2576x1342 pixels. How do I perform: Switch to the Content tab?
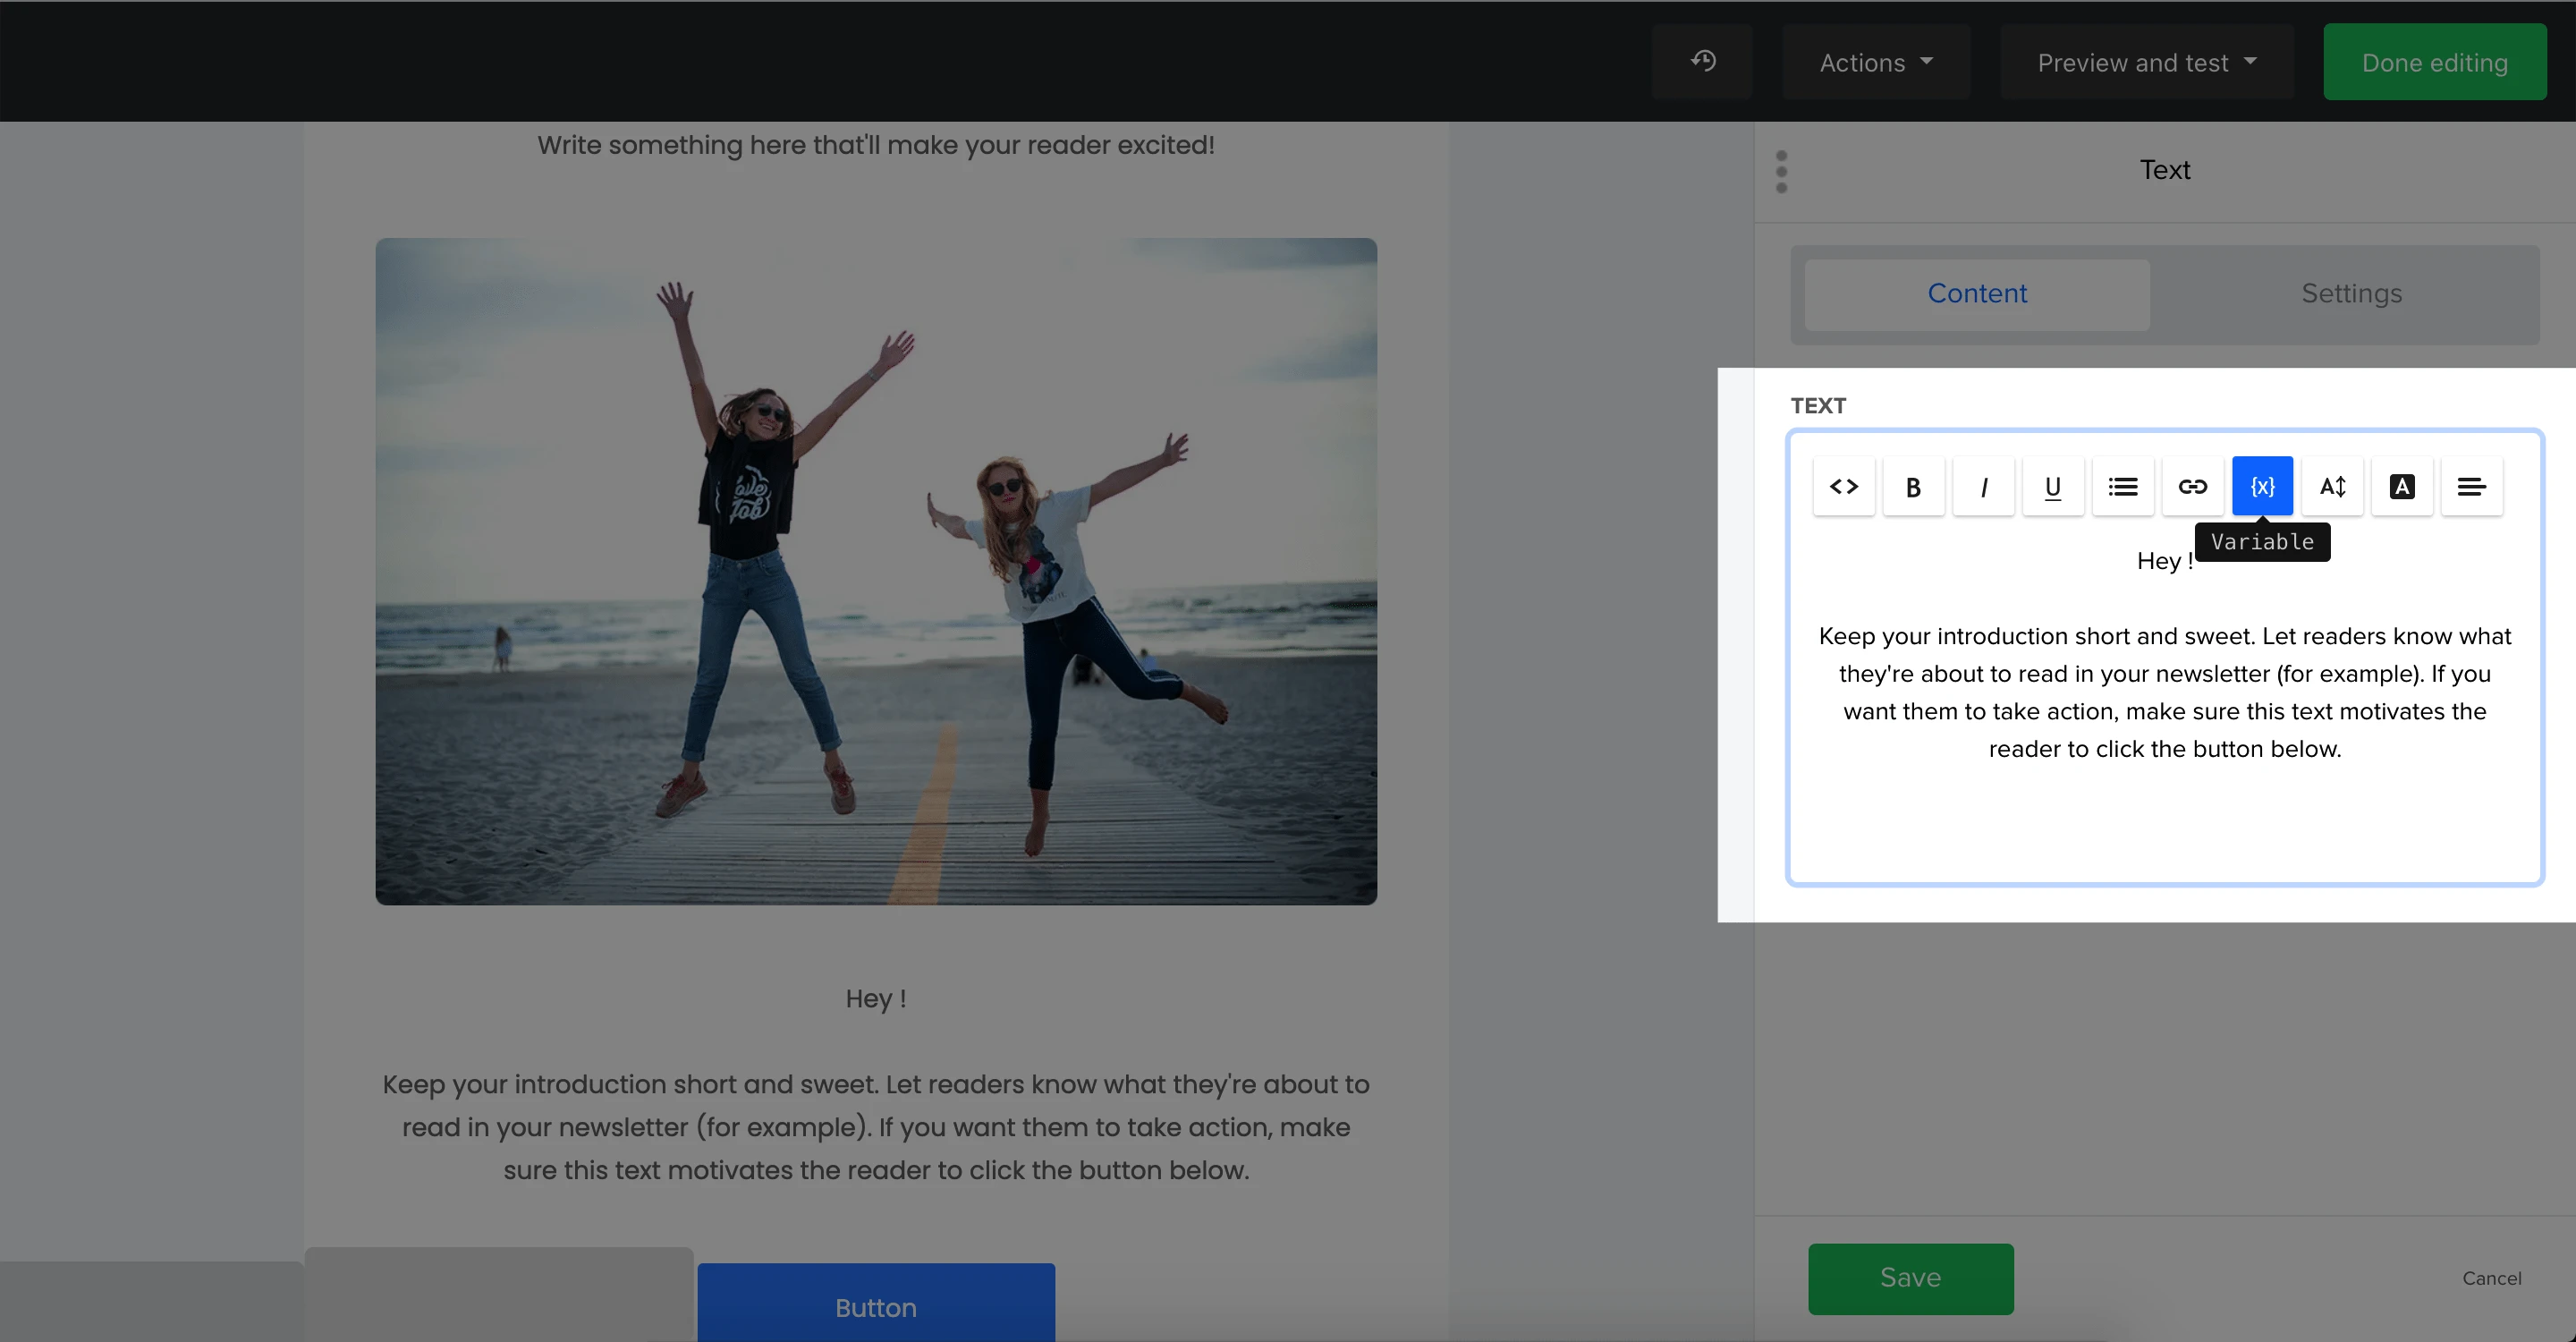tap(1976, 294)
